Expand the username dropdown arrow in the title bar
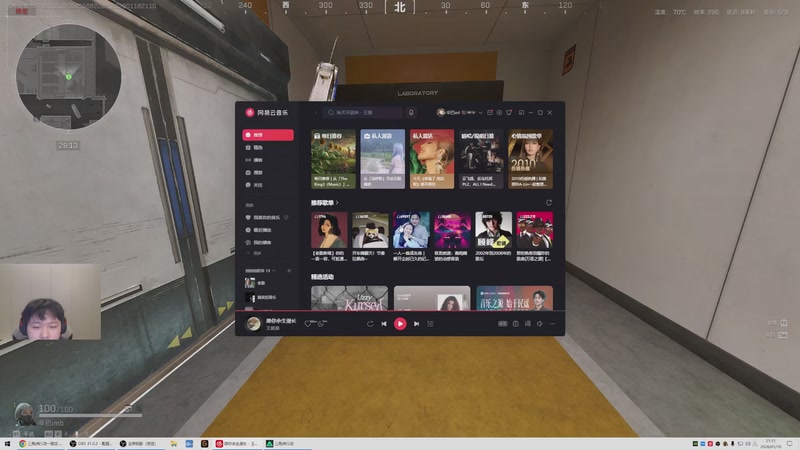This screenshot has height=450, width=800. 481,113
